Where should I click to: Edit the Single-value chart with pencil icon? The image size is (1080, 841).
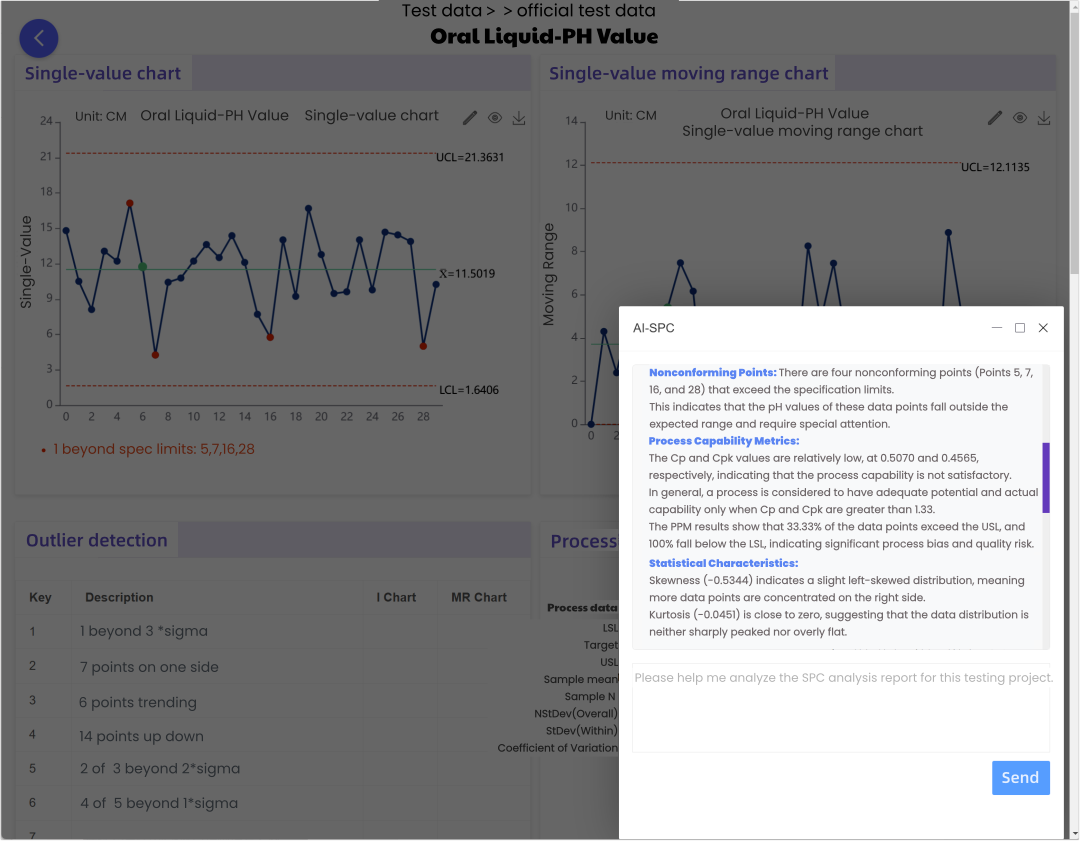coord(470,118)
